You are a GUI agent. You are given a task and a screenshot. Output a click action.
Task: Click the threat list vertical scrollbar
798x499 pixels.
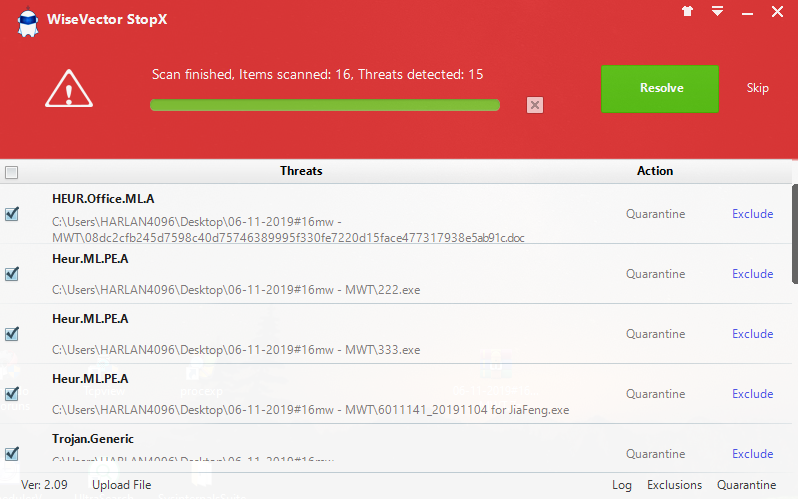[794, 234]
